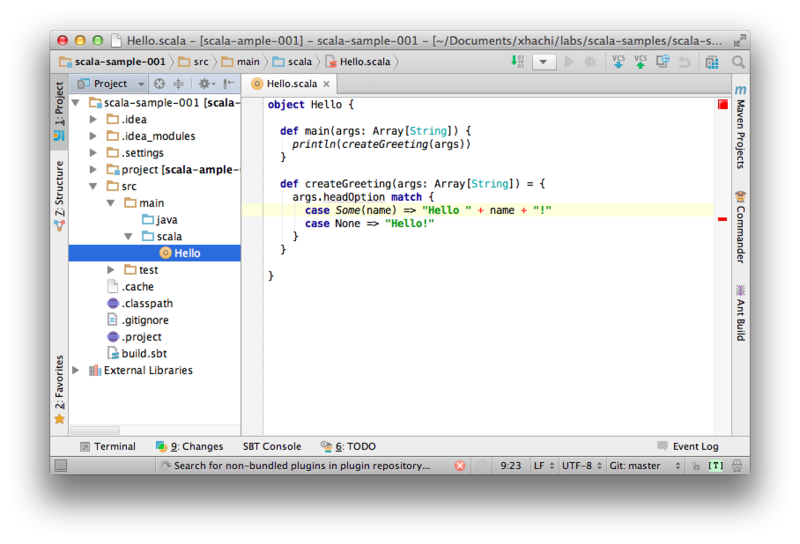Click VCS Update Project icon
Viewport: 800px width, 544px height.
[x=618, y=62]
